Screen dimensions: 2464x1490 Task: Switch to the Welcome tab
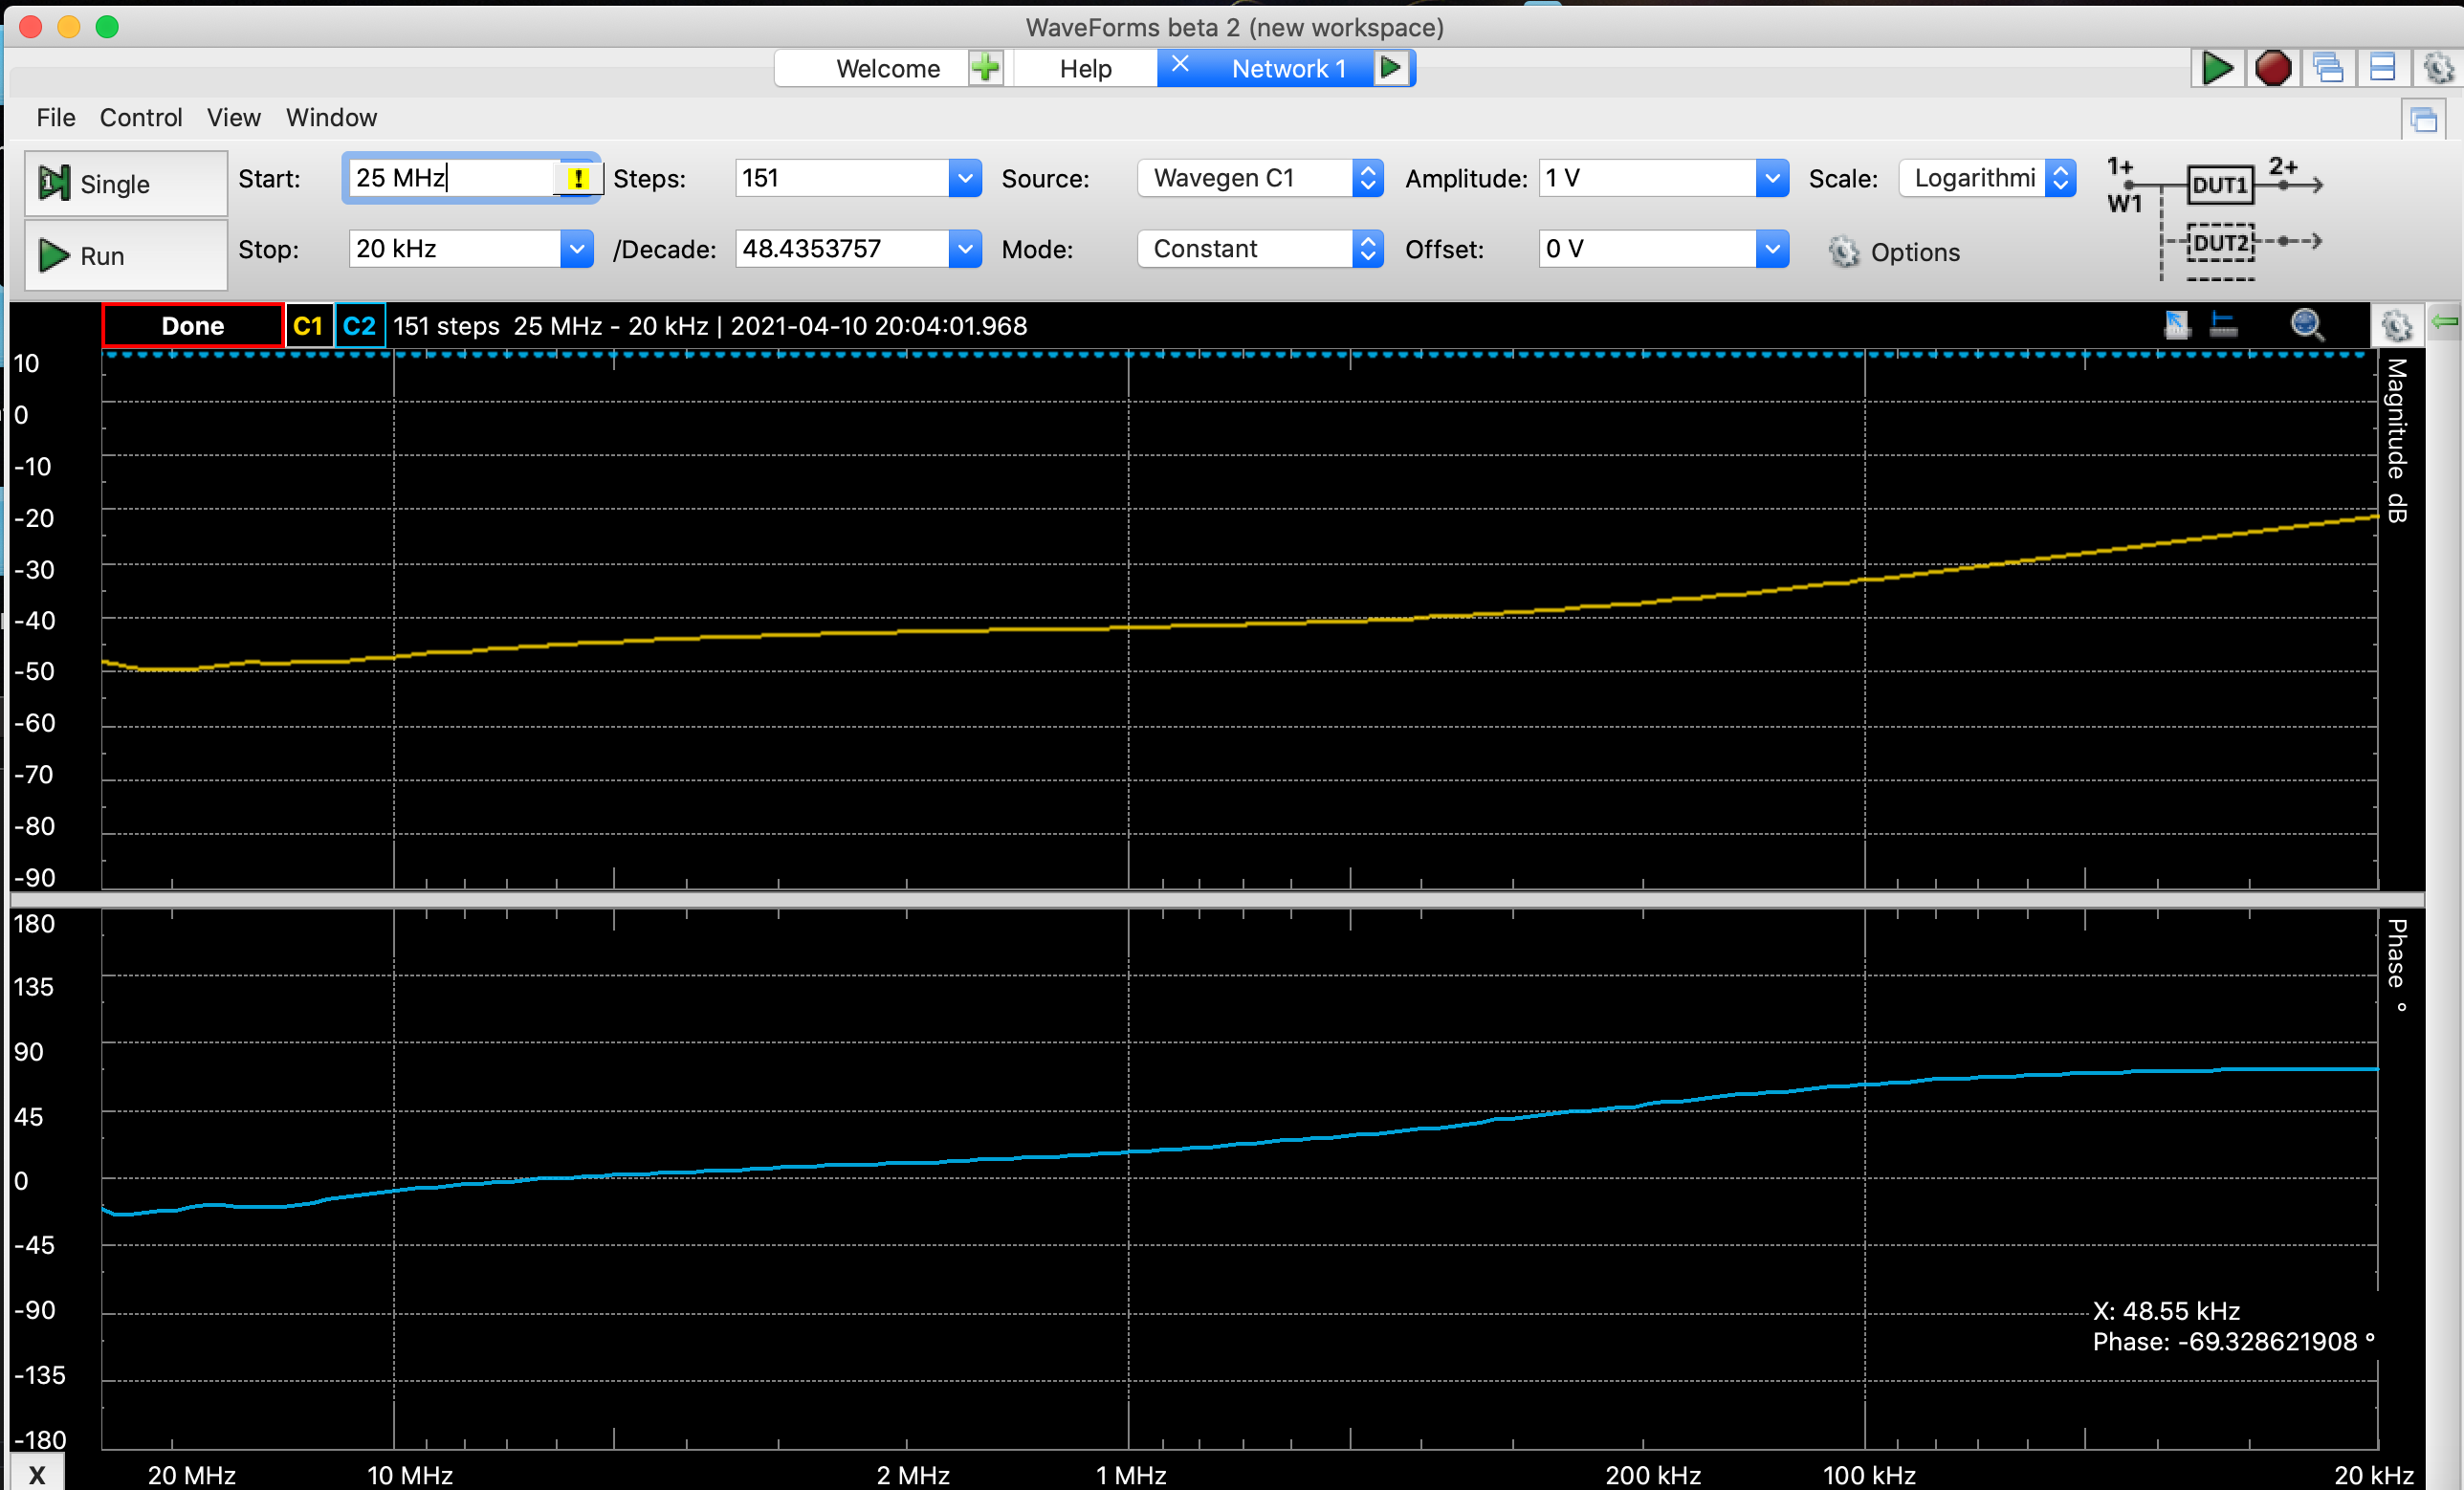(x=888, y=68)
